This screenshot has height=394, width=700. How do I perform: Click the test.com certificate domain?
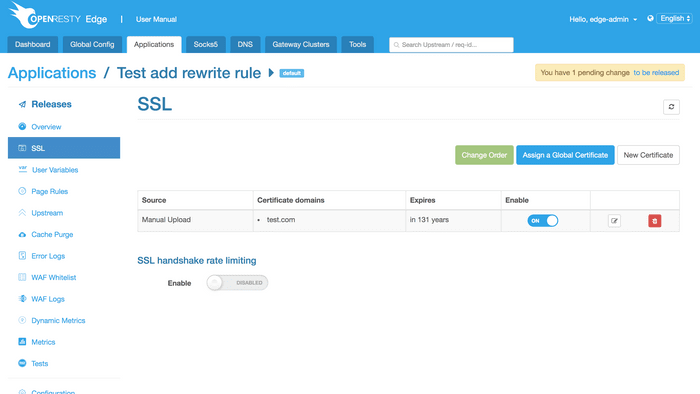pos(281,220)
